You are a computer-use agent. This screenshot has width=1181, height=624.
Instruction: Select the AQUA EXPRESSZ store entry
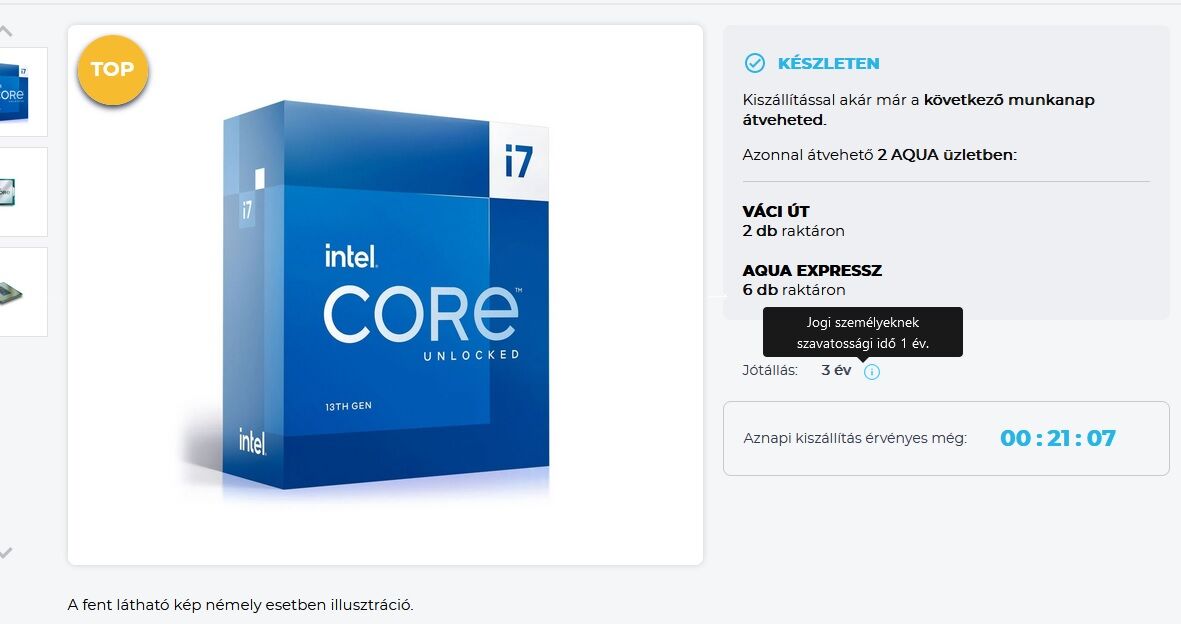click(x=812, y=280)
